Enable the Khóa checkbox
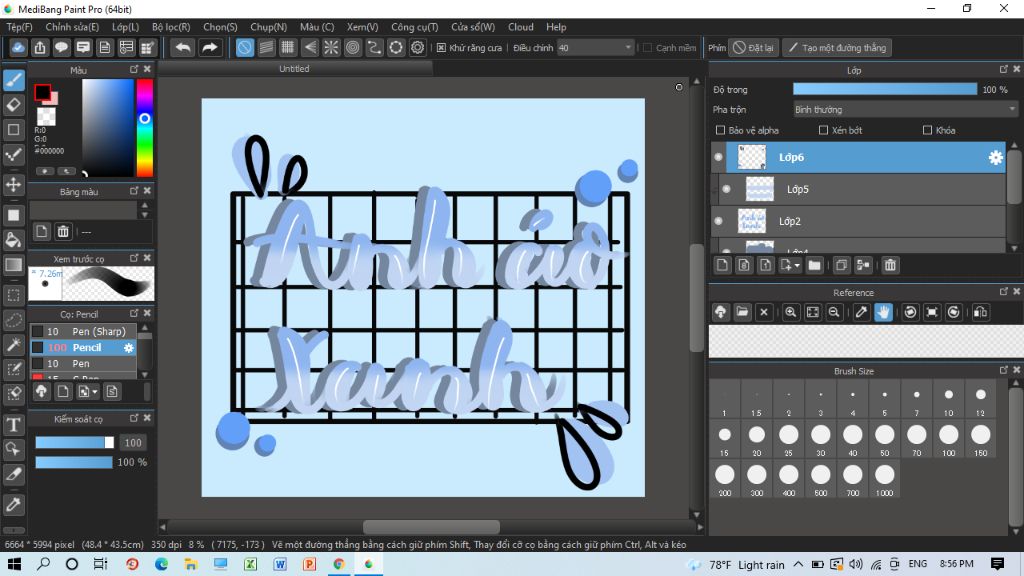This screenshot has height=576, width=1024. 927,131
